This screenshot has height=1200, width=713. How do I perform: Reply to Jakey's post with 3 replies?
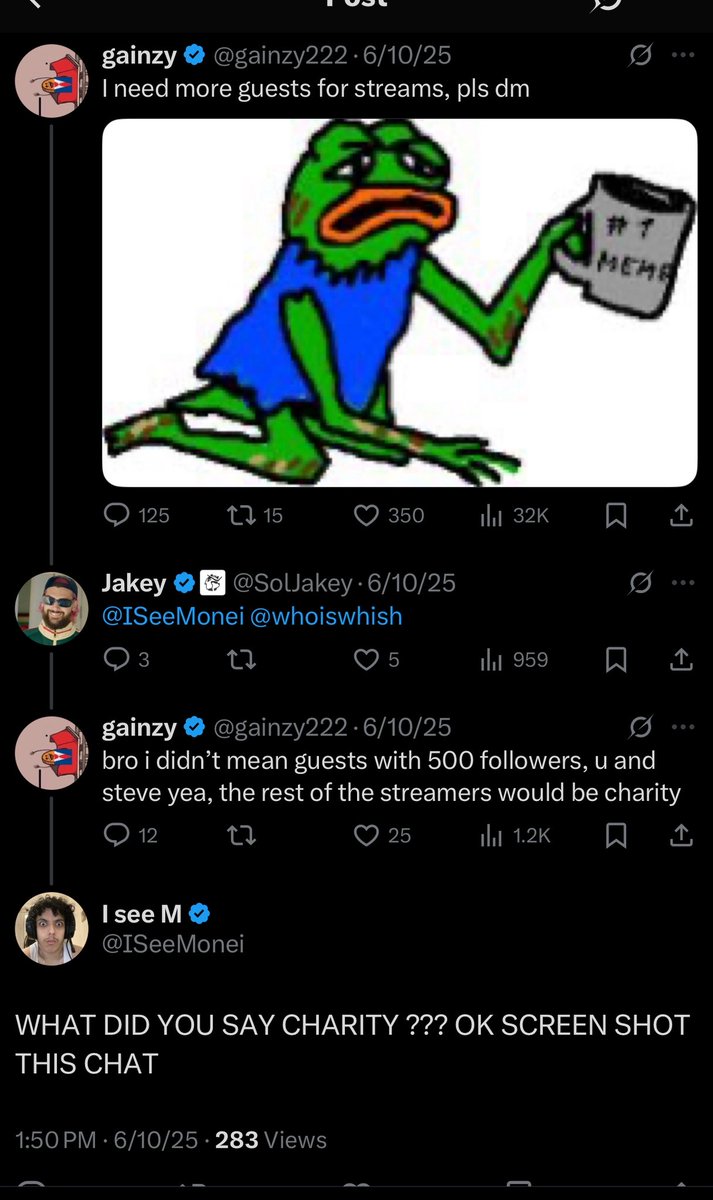pos(118,660)
